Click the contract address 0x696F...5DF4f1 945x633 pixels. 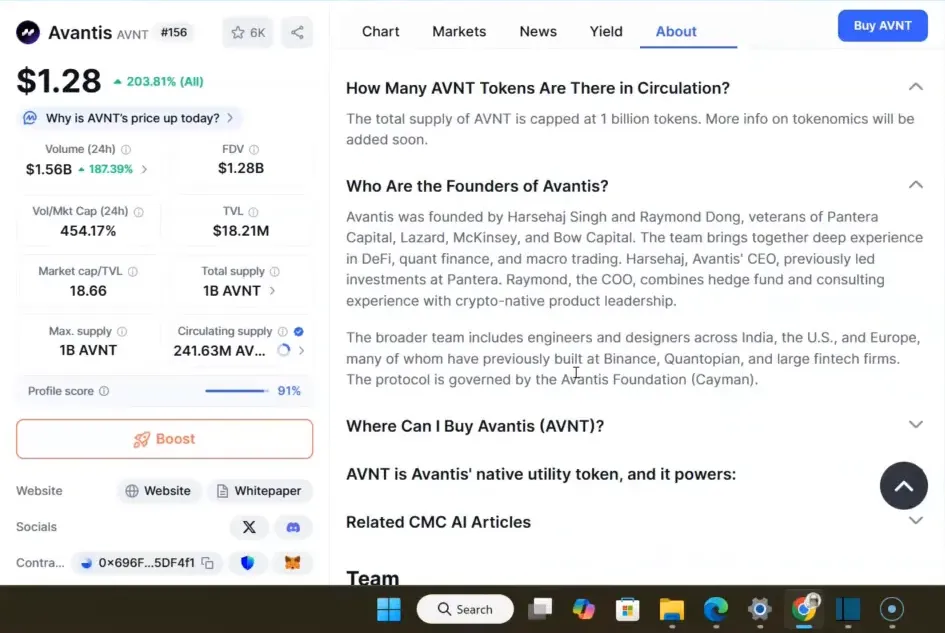click(146, 563)
